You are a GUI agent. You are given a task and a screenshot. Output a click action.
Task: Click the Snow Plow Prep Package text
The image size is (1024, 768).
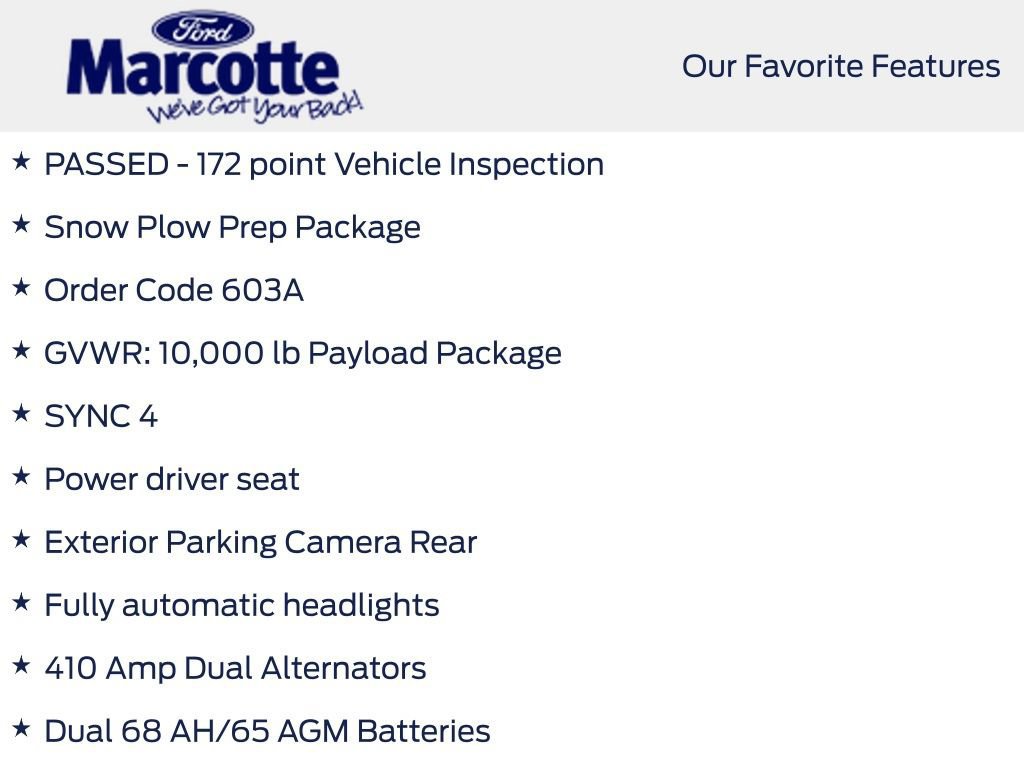232,227
